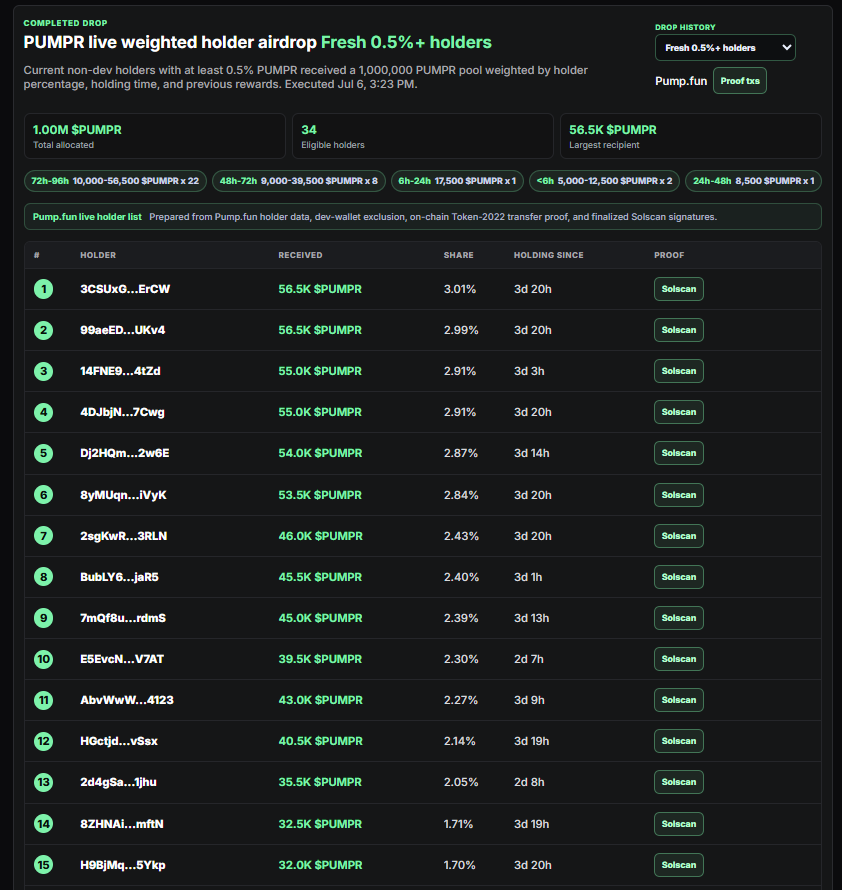
Task: Click holder address 14FNE9...4tZd
Action: 120,371
